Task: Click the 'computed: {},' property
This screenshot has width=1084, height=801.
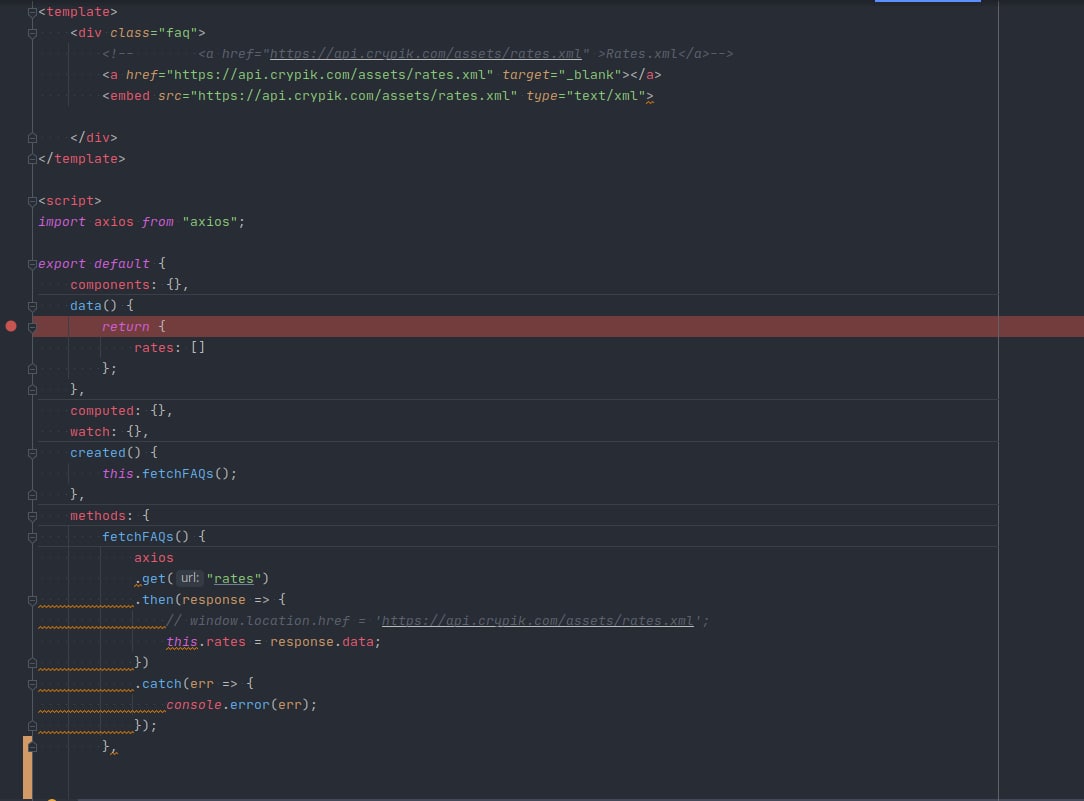Action: (121, 411)
